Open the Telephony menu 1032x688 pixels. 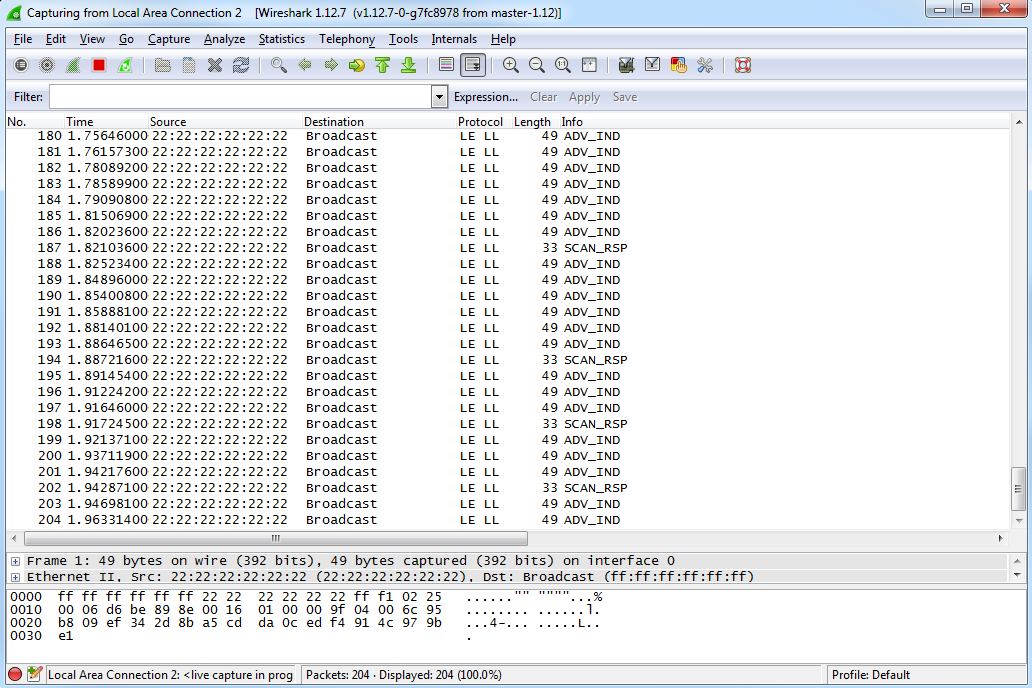(x=346, y=39)
